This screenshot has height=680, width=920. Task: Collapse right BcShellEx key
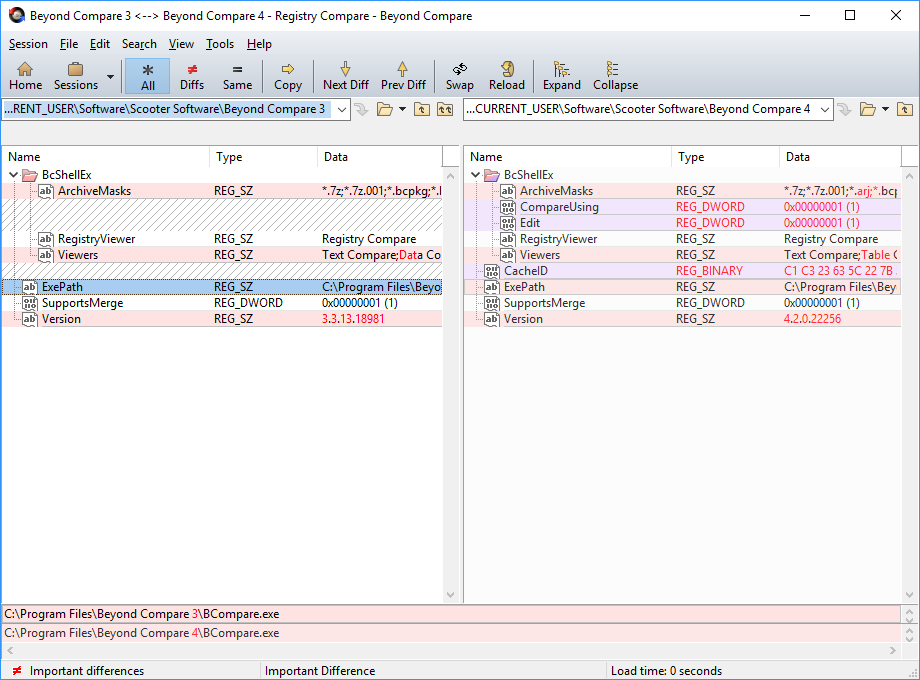tap(475, 175)
